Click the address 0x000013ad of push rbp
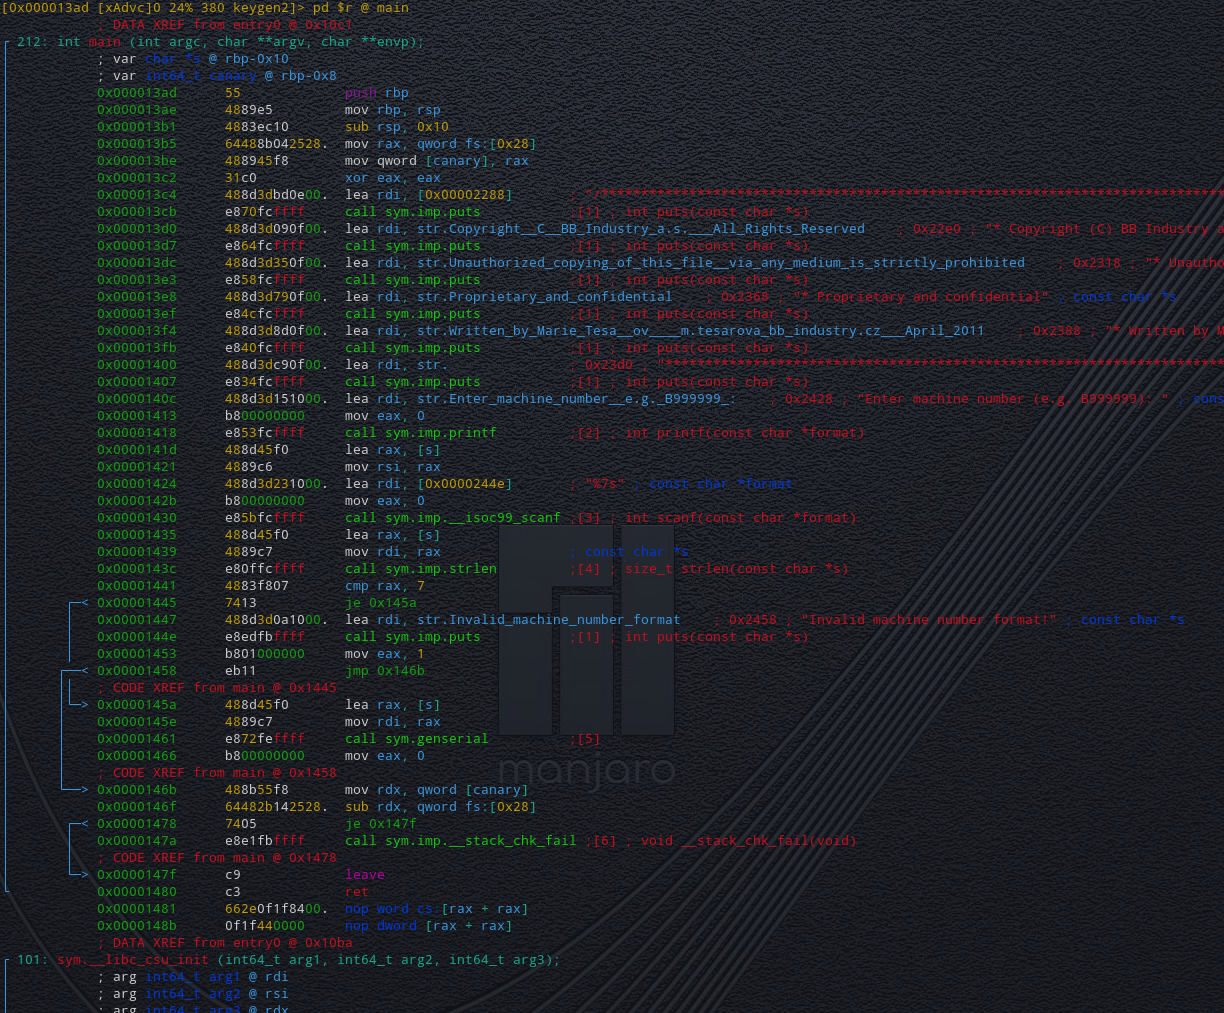Image resolution: width=1224 pixels, height=1013 pixels. coord(137,93)
